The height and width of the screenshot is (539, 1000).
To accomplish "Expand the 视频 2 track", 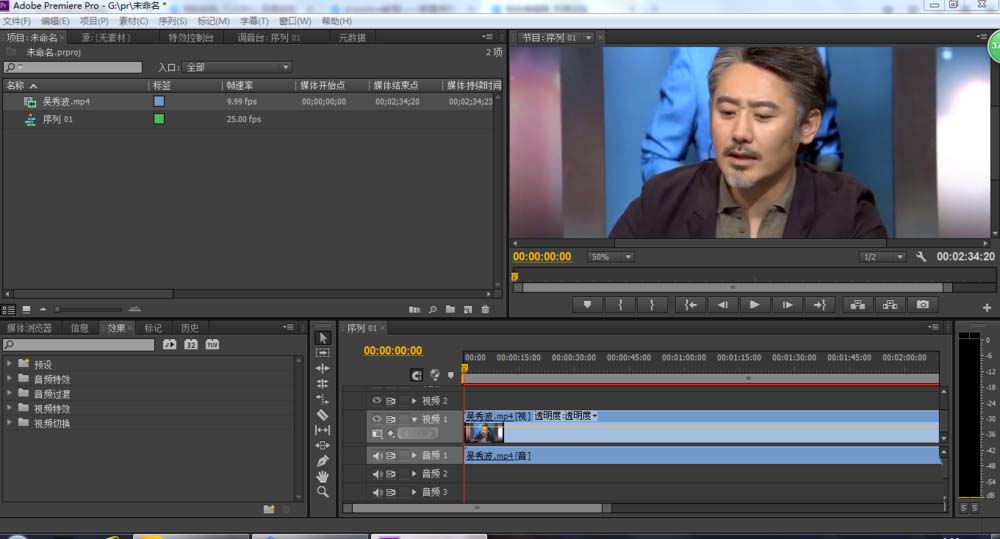I will 414,401.
